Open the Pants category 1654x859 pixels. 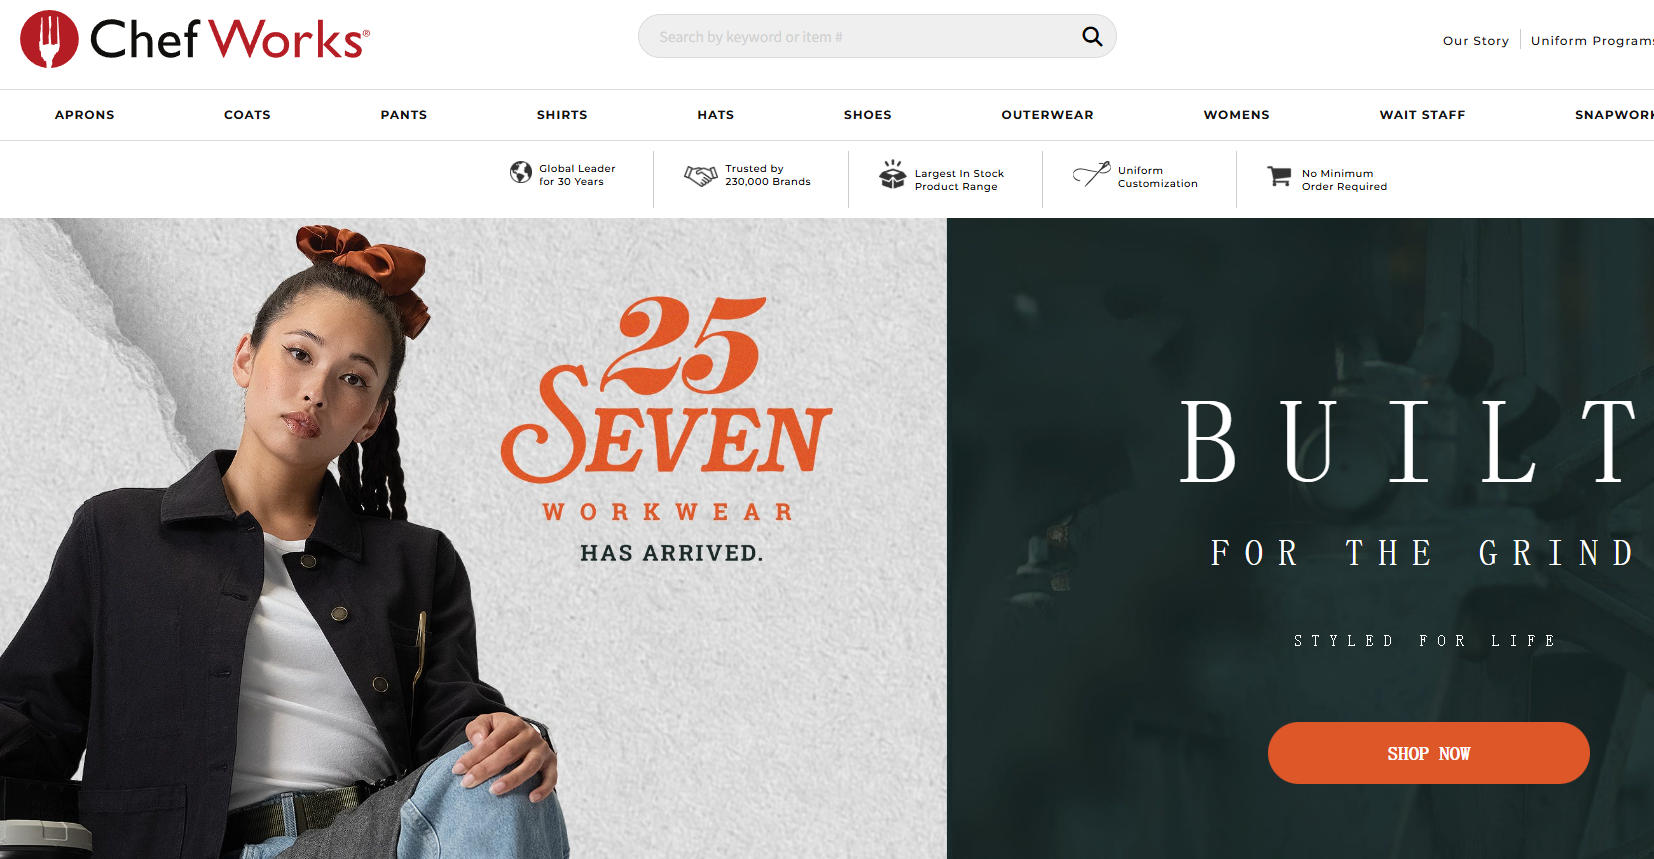click(x=404, y=115)
